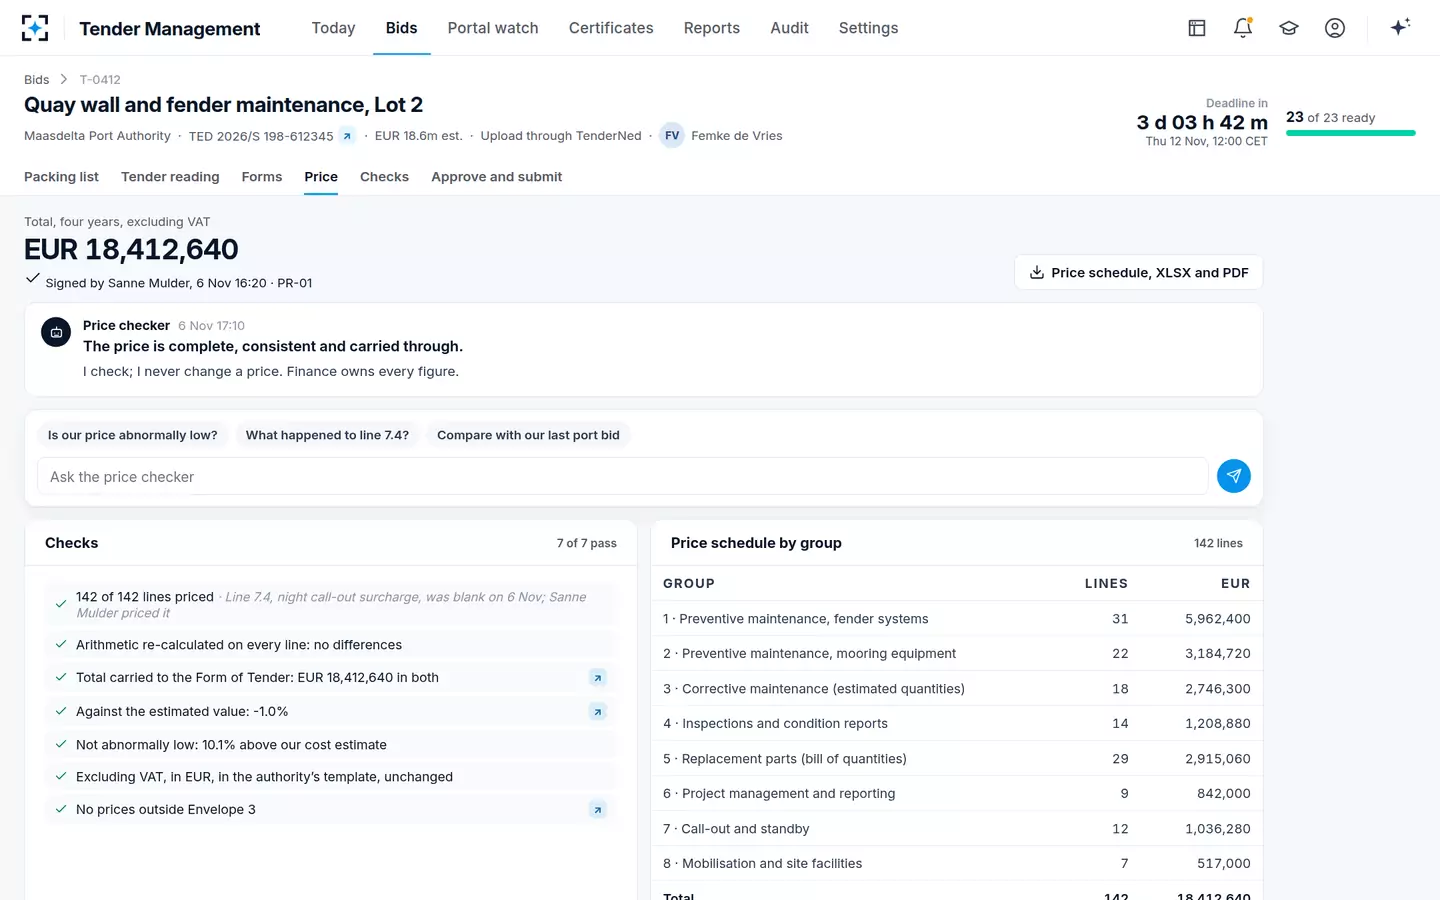Select group 3 Corrective maintenance row
Screen dimensions: 1440x900
tap(957, 689)
